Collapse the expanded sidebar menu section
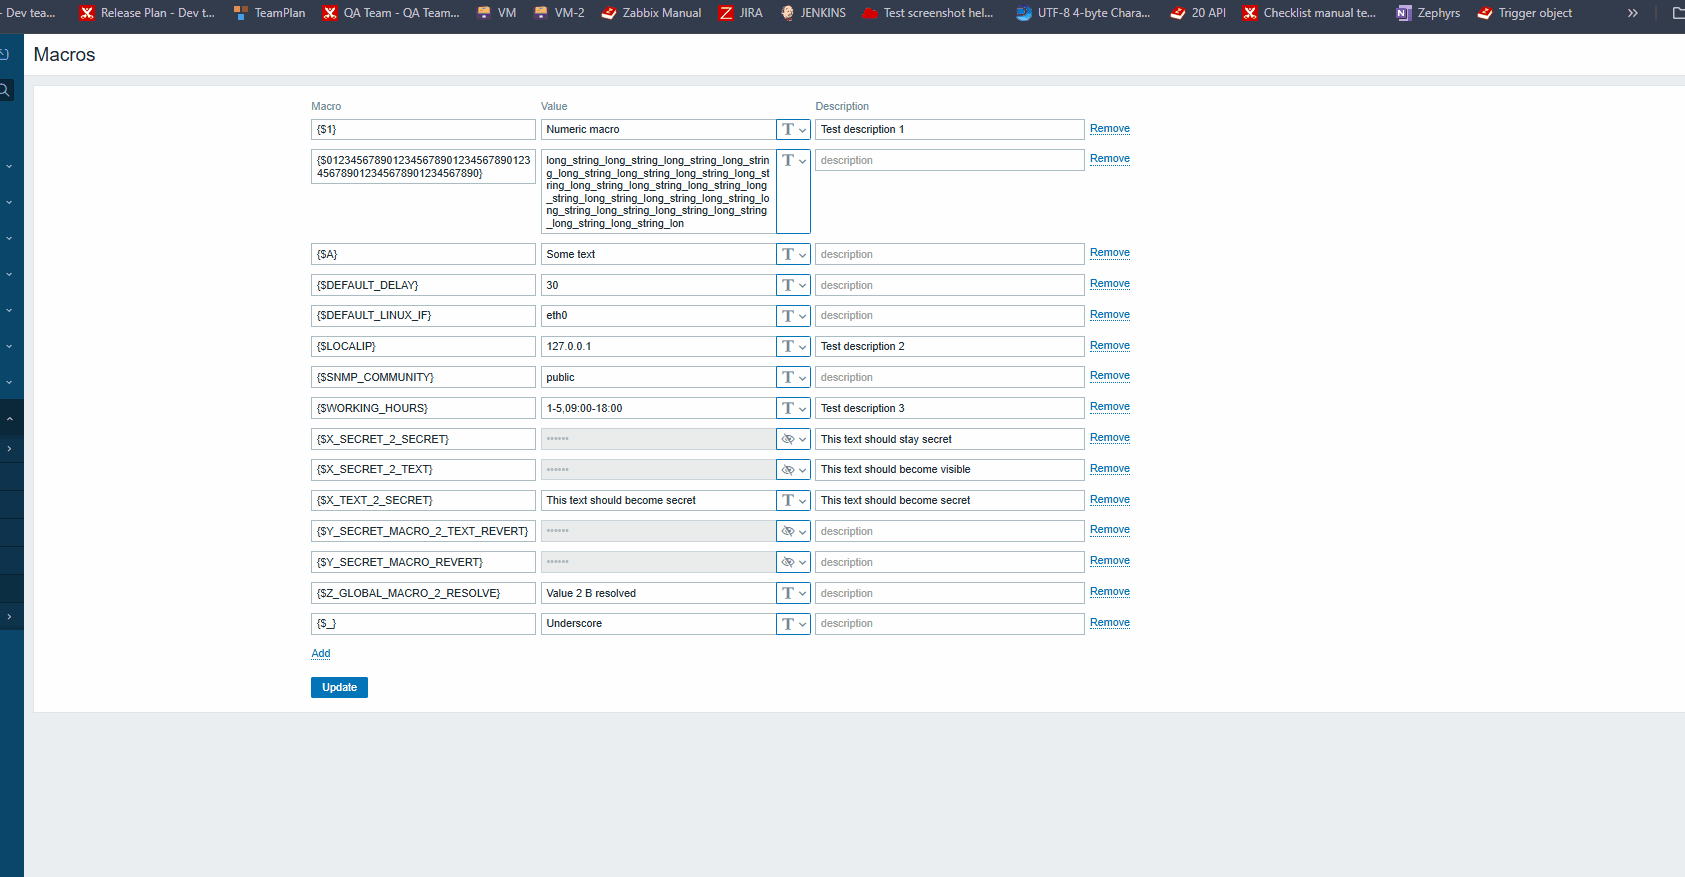 [9, 418]
